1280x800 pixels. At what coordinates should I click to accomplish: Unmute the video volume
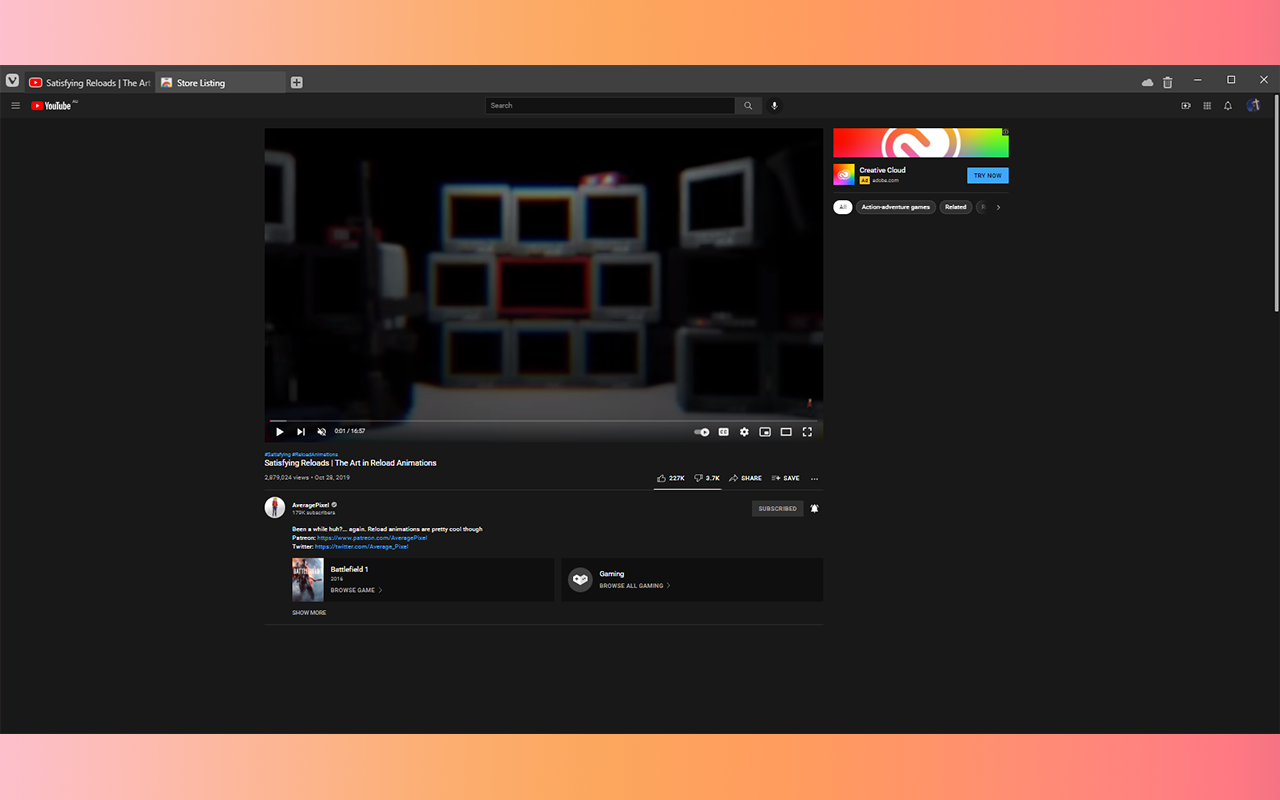pyautogui.click(x=321, y=431)
